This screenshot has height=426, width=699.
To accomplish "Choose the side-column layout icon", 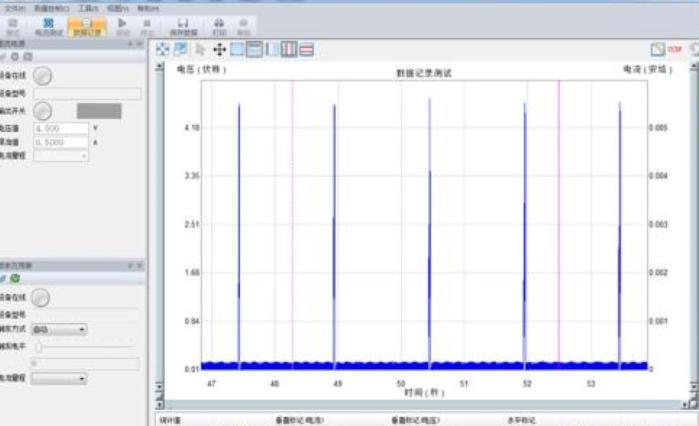I will (x=272, y=49).
